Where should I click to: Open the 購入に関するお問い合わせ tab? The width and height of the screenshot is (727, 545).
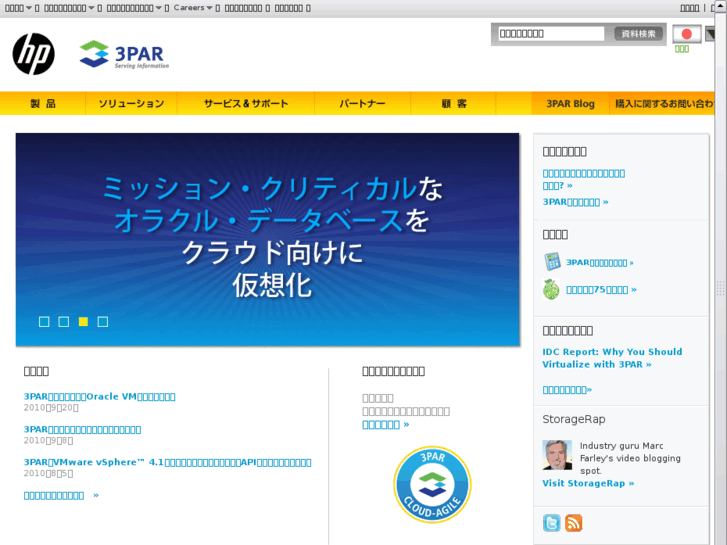coord(663,103)
